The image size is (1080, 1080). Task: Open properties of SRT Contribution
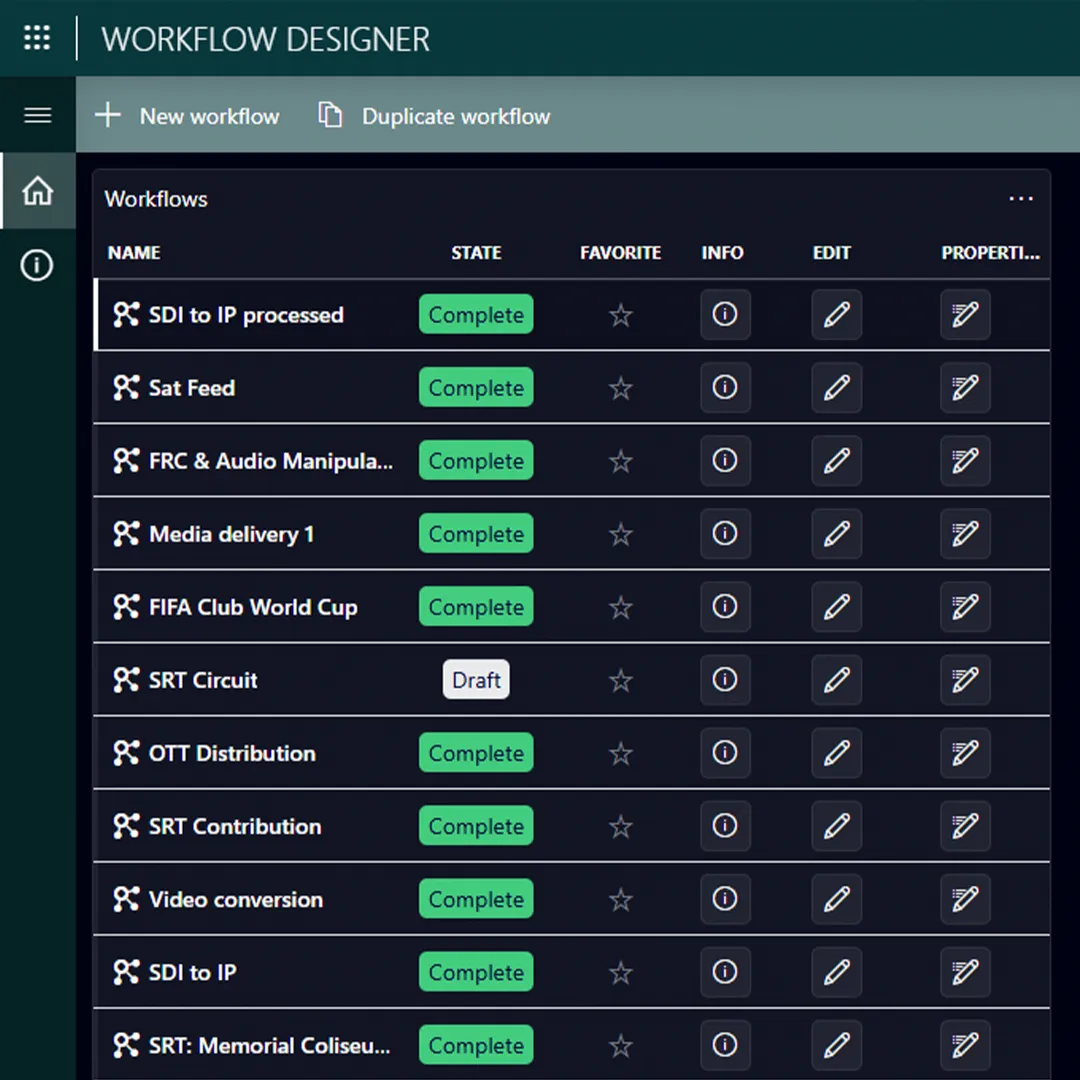[965, 825]
